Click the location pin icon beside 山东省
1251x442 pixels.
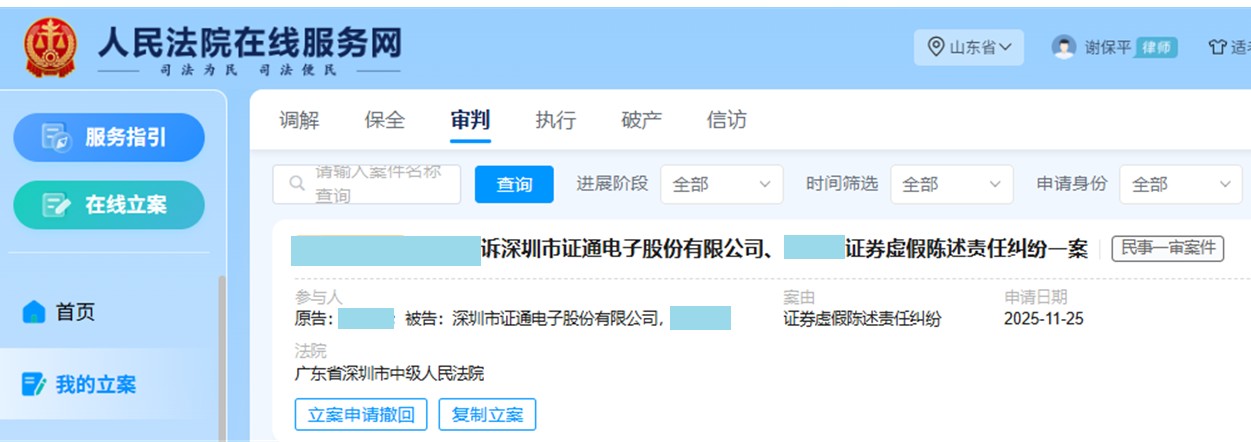[x=936, y=47]
